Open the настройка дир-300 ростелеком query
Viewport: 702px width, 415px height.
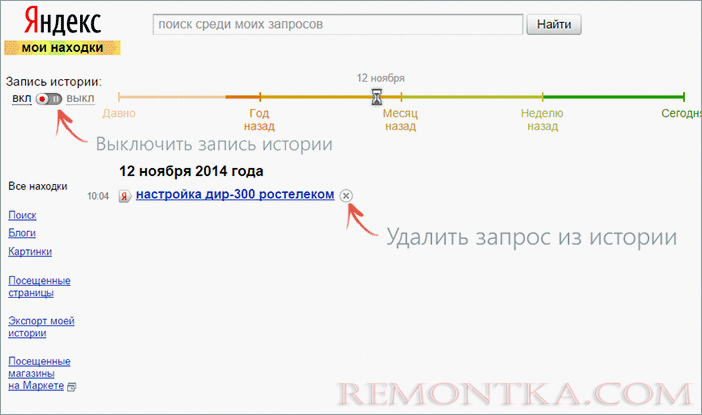point(235,194)
